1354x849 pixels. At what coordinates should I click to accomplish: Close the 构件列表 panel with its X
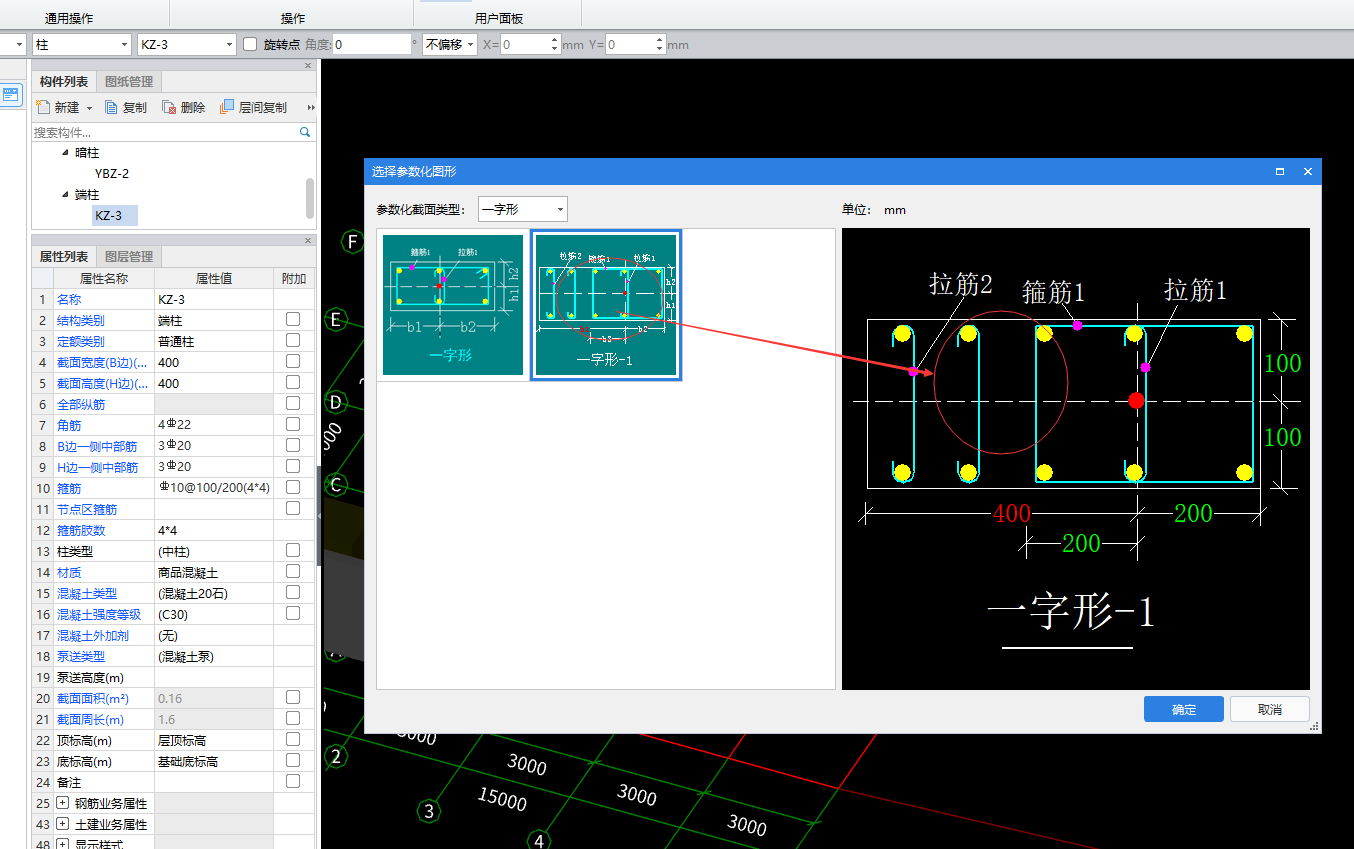click(307, 68)
